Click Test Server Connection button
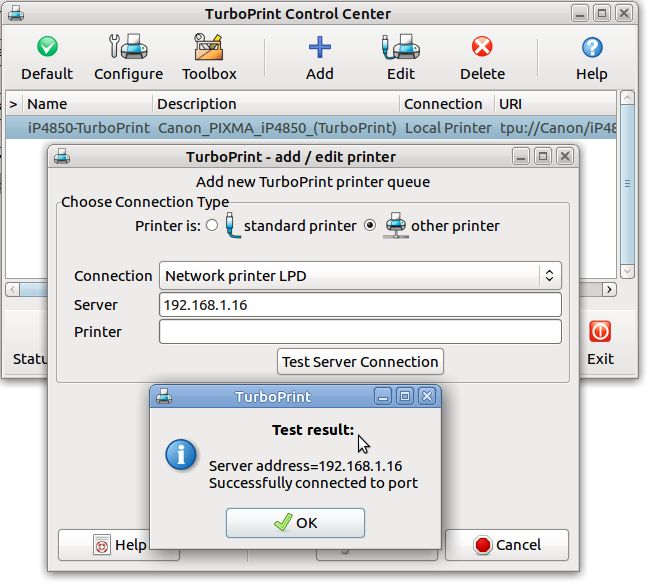The width and height of the screenshot is (650, 584). tap(360, 362)
